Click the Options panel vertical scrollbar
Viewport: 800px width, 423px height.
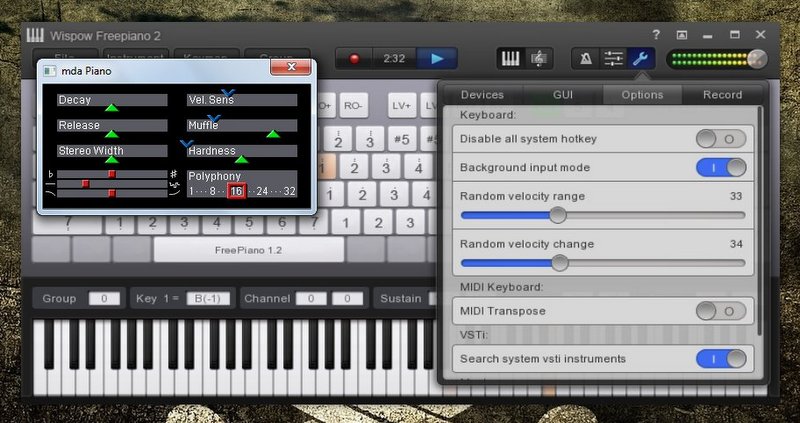coord(760,222)
